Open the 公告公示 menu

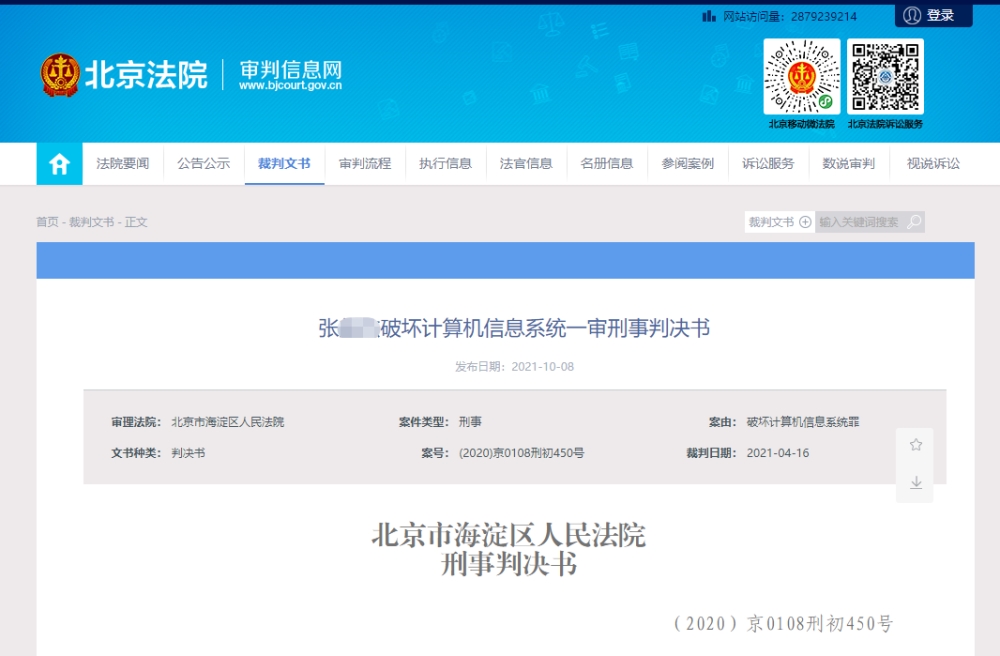coord(203,164)
